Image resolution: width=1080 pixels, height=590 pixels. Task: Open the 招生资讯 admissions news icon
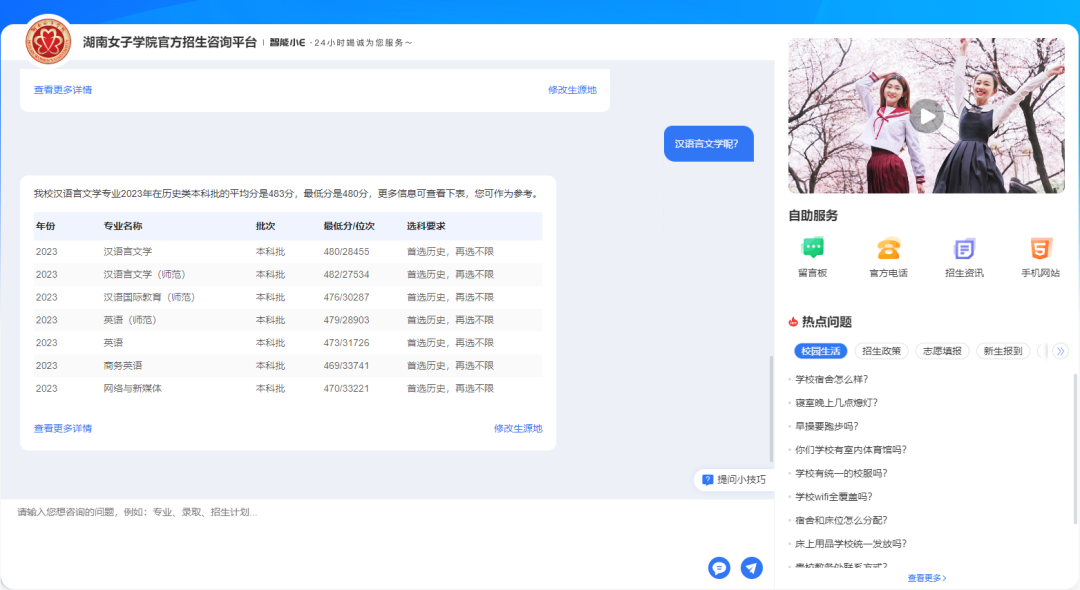point(964,249)
